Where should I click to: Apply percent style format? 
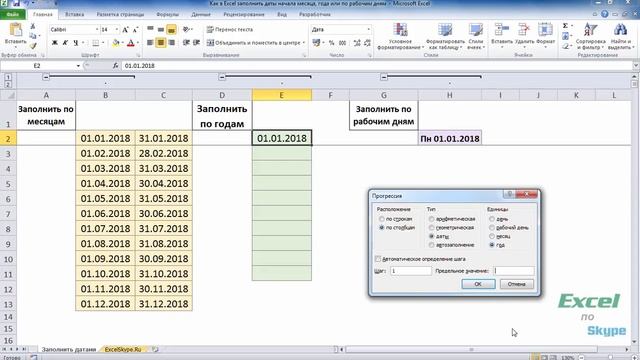(331, 42)
